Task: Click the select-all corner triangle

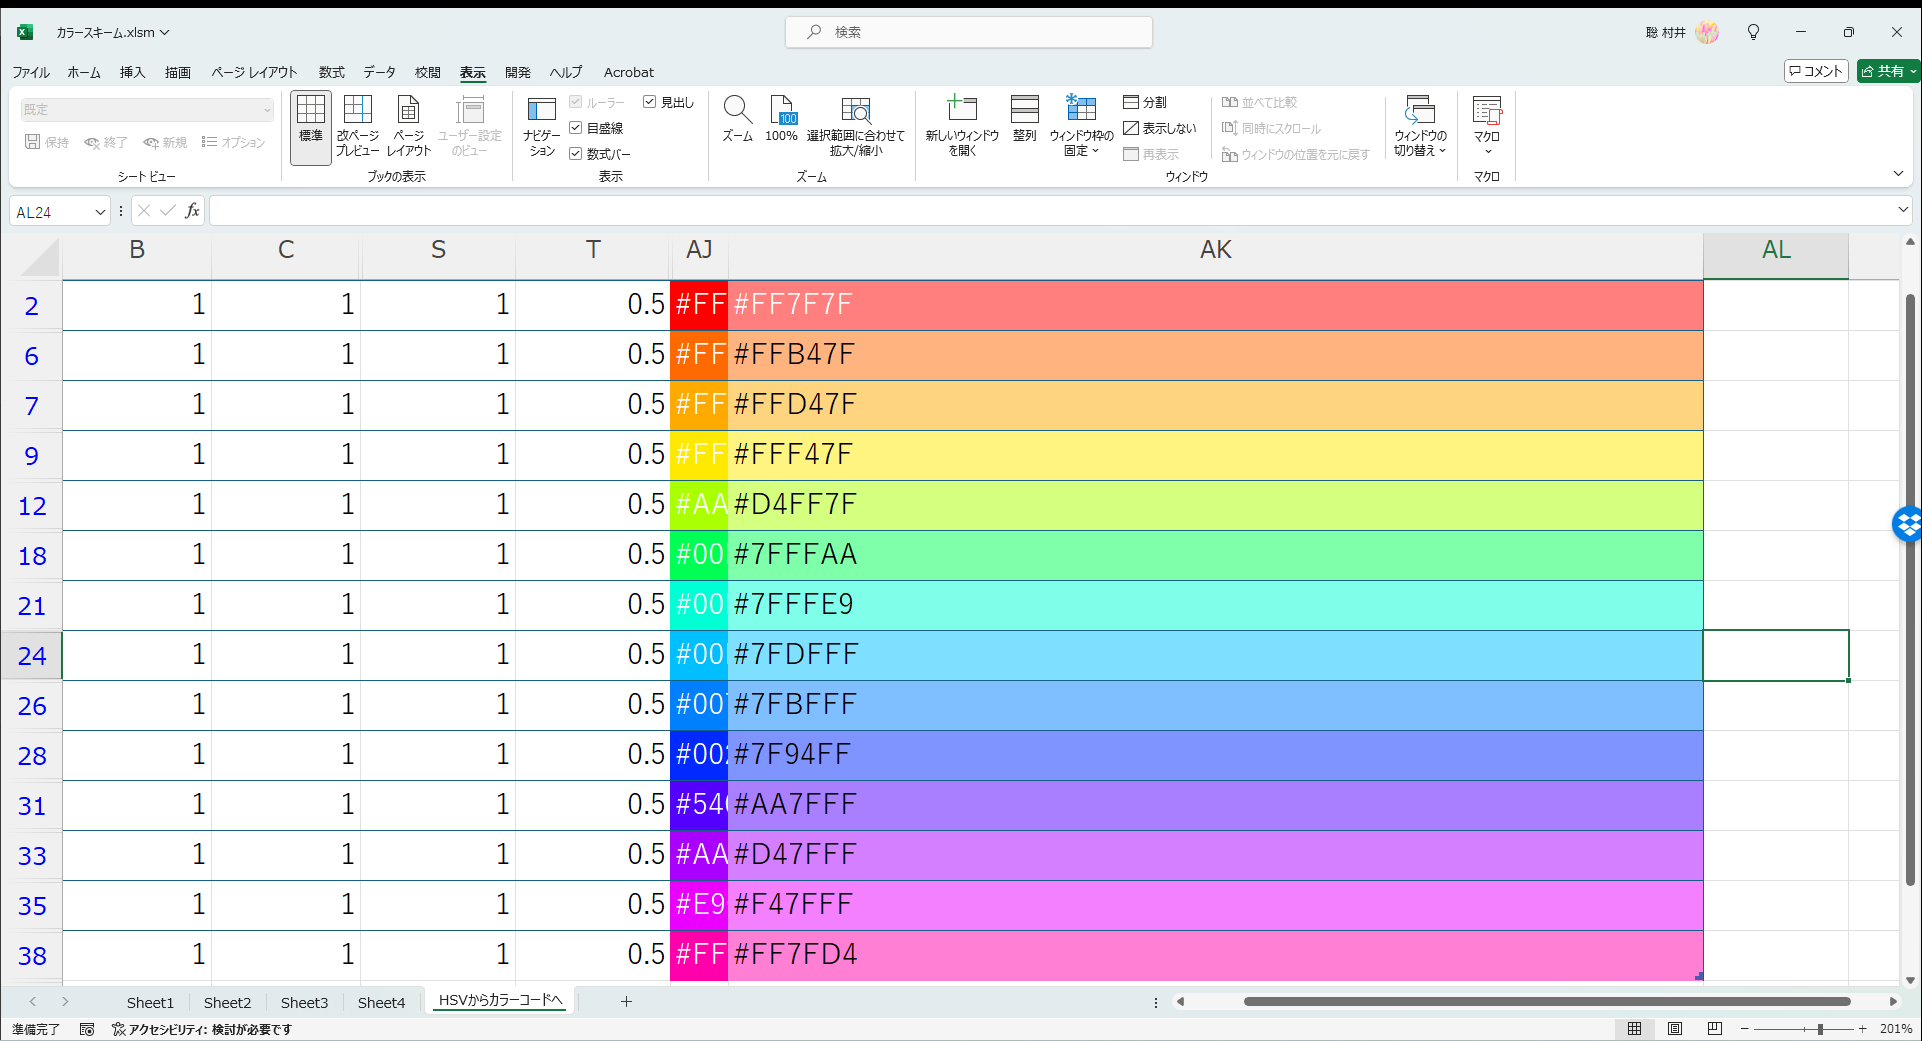Action: coord(40,257)
